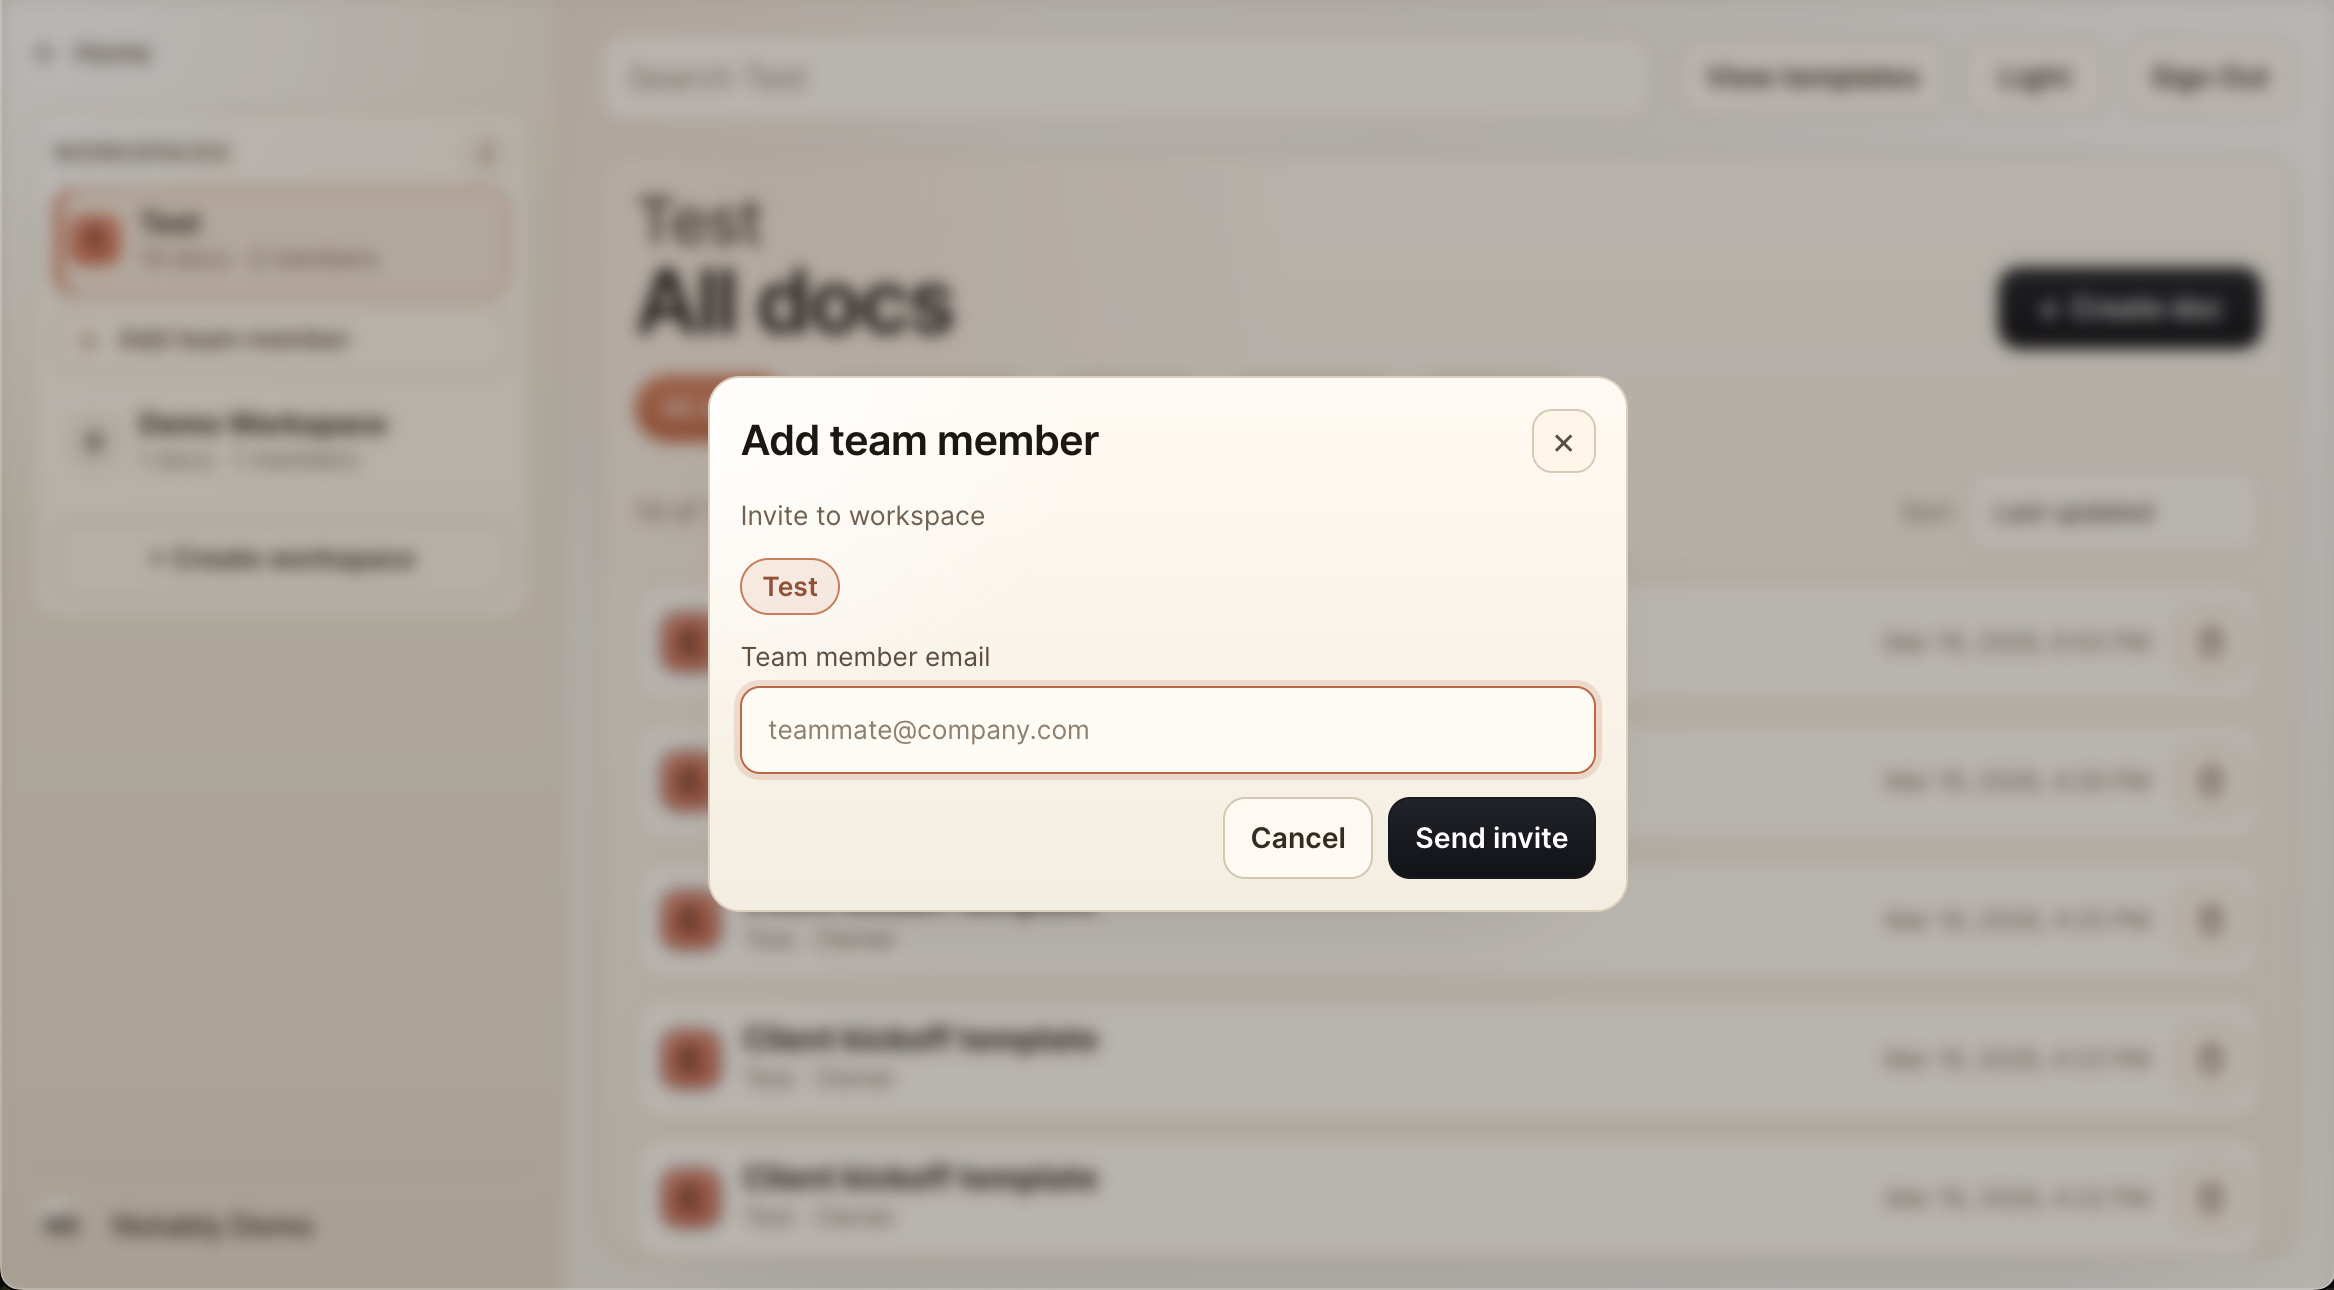Click the back arrow beside Home
This screenshot has height=1290, width=2334.
(42, 52)
